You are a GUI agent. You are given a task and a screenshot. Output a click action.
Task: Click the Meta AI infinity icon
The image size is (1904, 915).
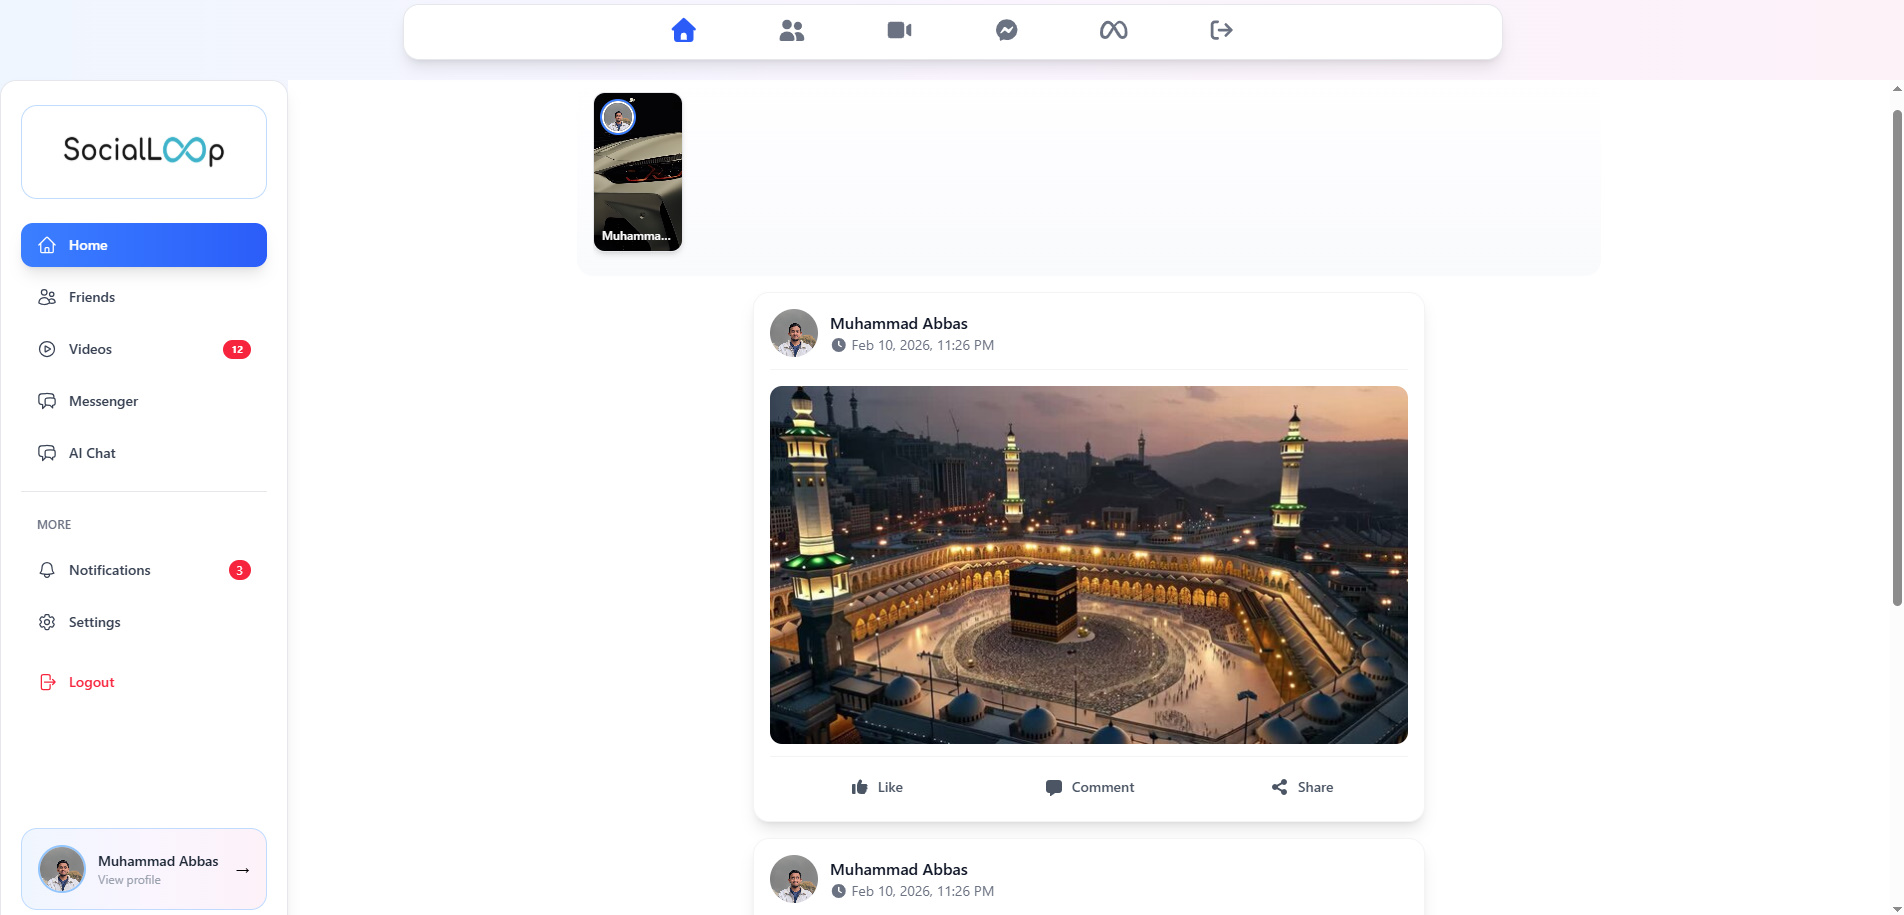(x=1113, y=31)
